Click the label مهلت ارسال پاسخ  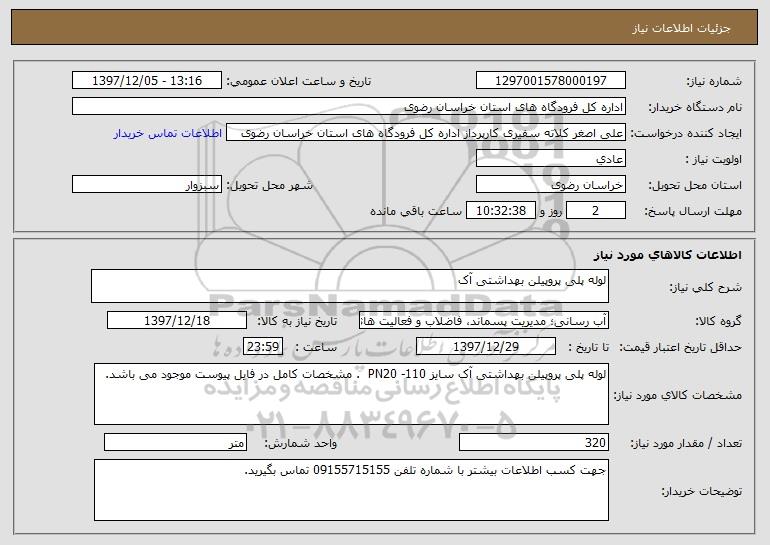click(x=693, y=211)
